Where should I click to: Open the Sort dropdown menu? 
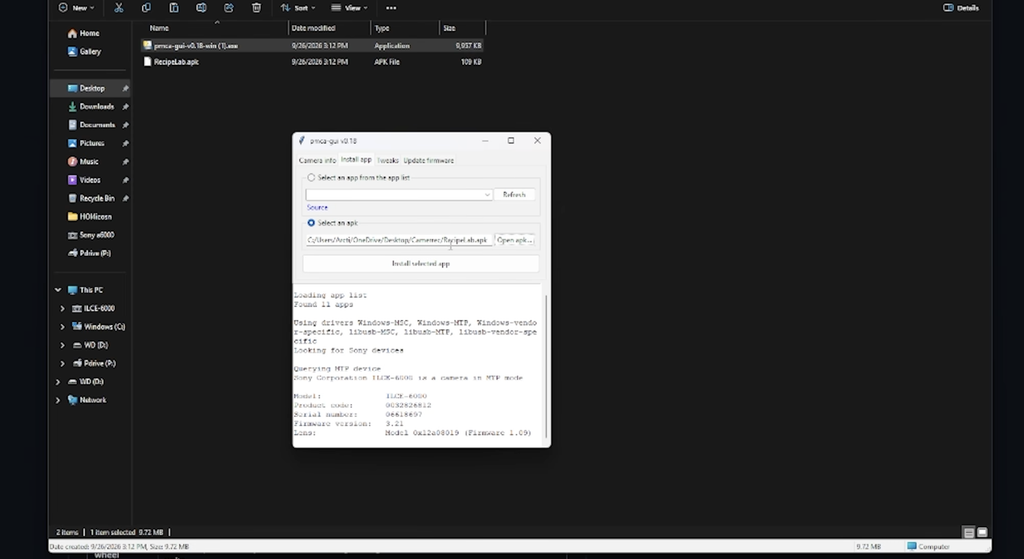pos(298,8)
